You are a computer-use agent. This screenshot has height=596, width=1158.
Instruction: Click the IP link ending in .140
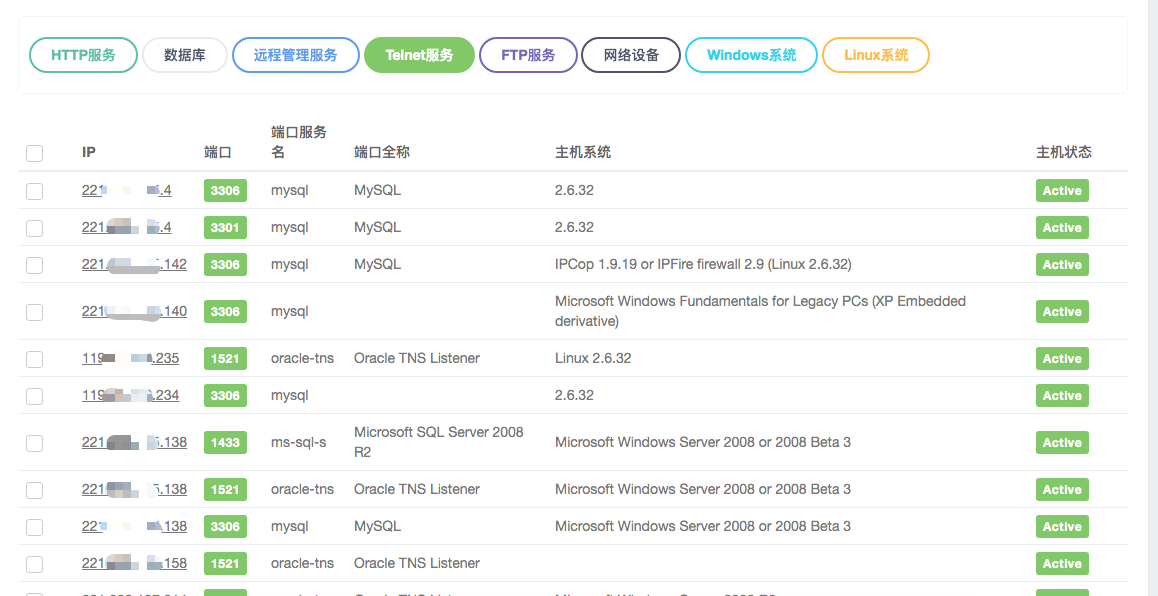(134, 311)
